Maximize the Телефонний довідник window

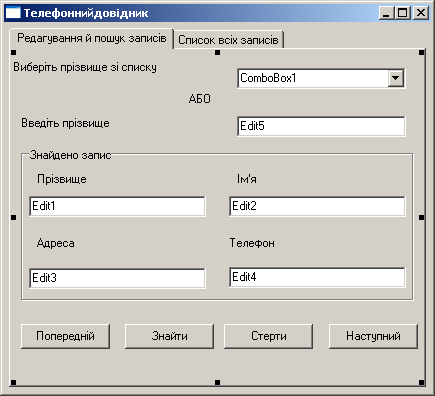(403, 13)
